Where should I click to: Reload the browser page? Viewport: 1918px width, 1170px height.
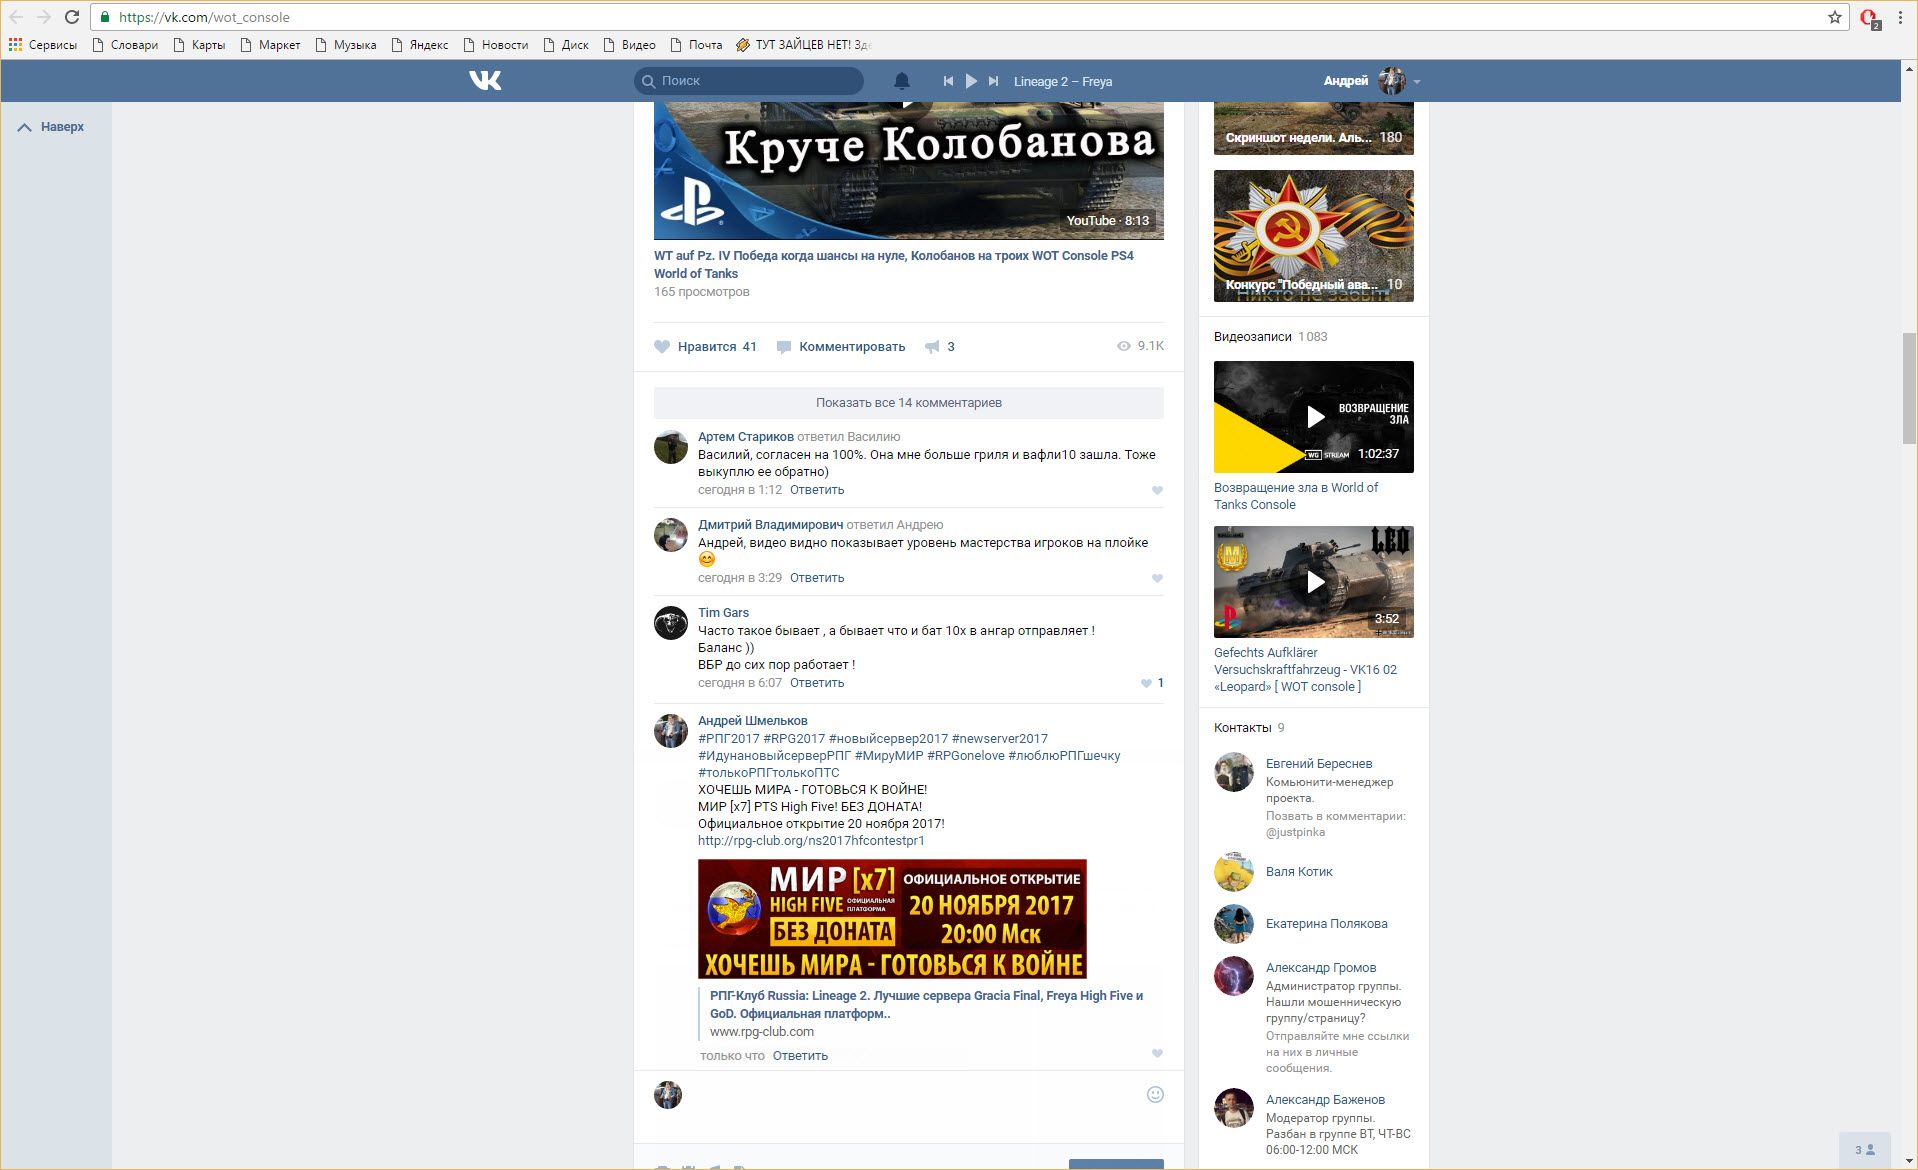click(72, 17)
